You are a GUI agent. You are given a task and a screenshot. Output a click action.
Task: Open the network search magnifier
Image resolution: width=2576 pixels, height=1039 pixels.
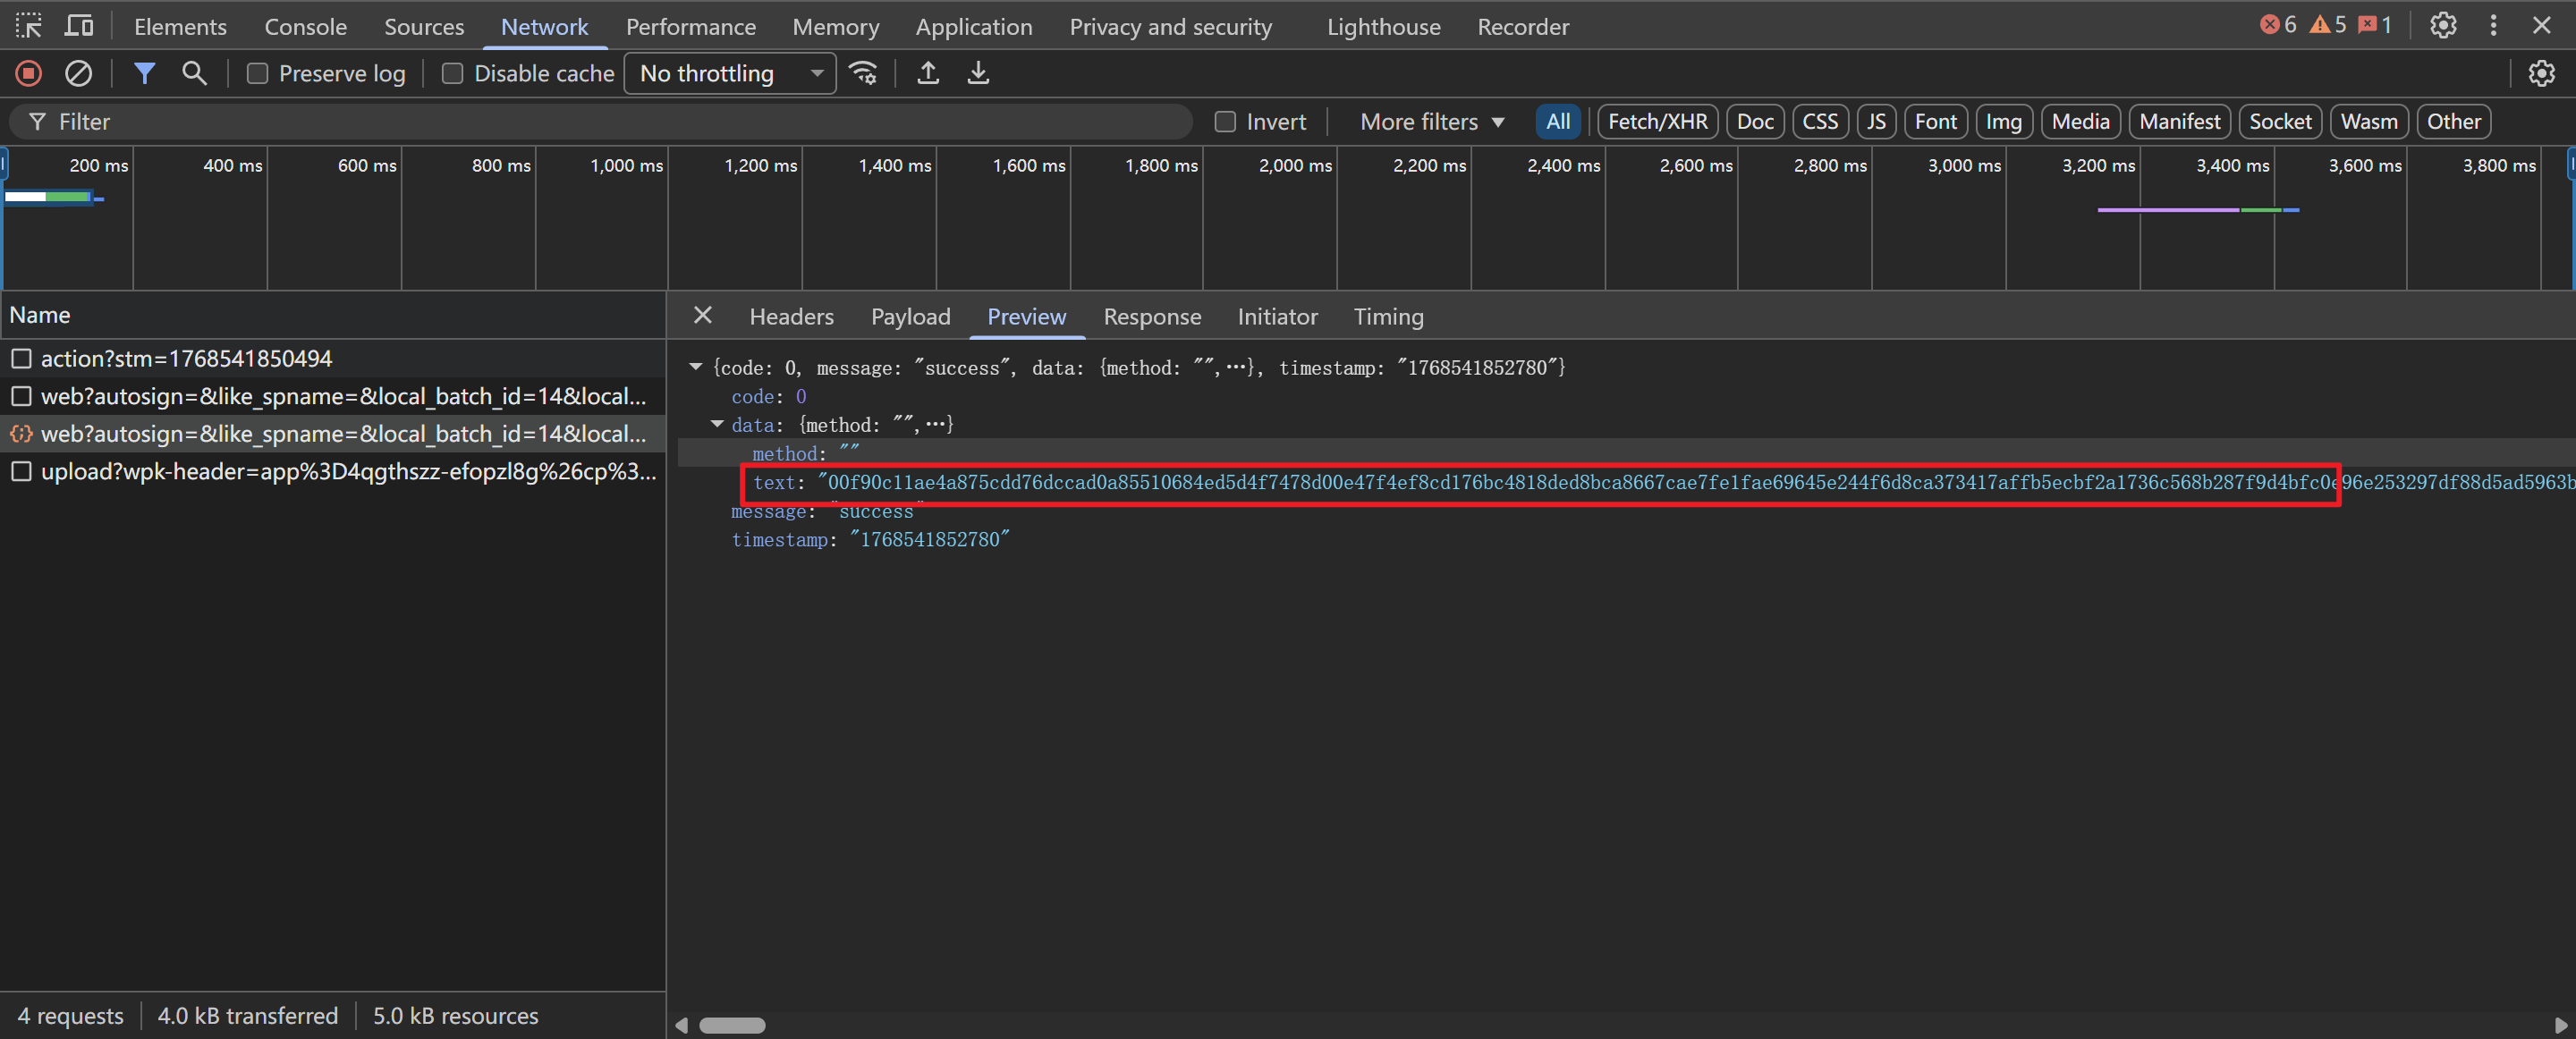[194, 73]
